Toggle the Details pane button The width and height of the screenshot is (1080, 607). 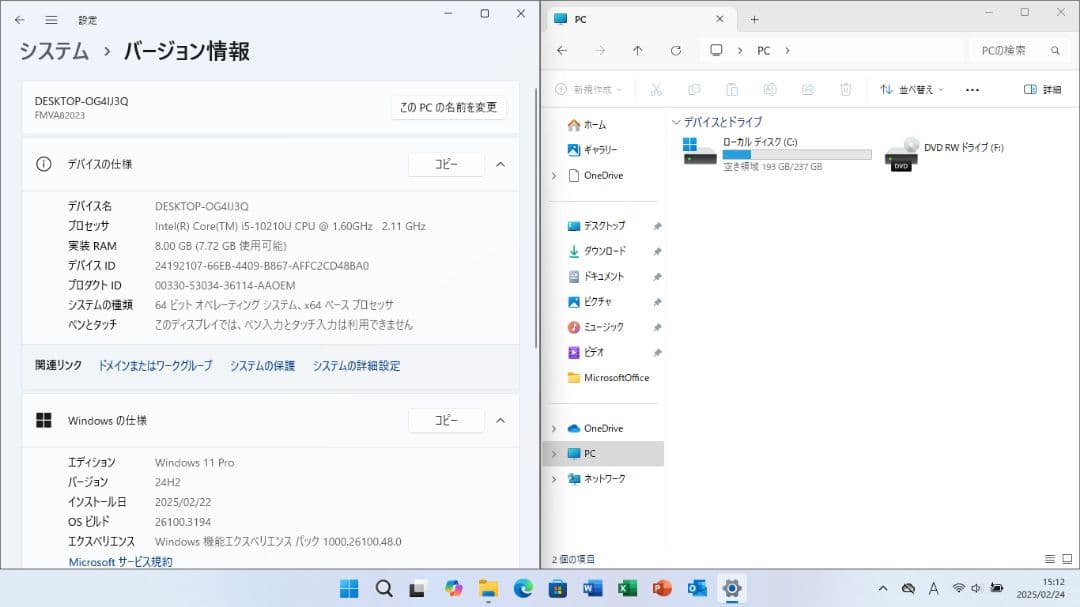[x=1042, y=89]
